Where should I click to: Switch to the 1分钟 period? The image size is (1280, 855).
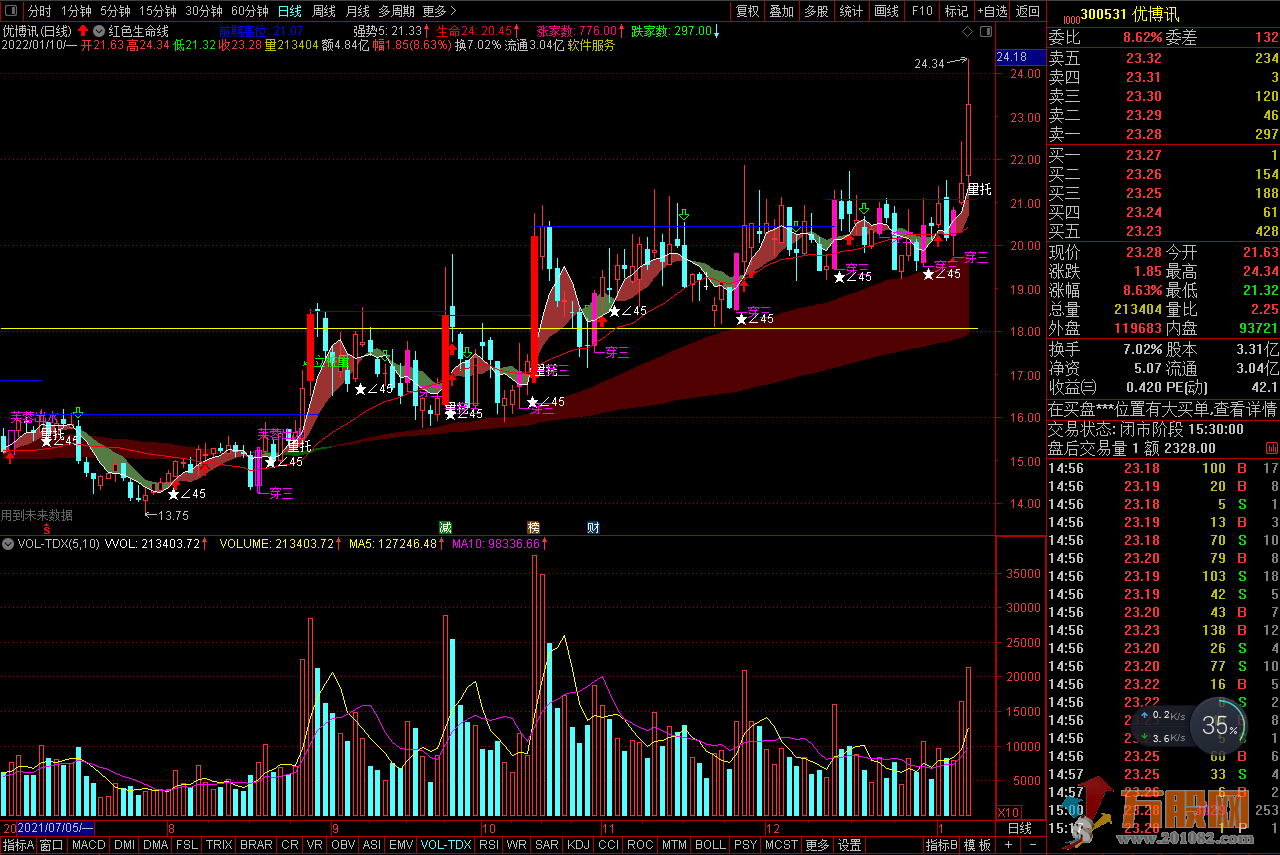76,11
